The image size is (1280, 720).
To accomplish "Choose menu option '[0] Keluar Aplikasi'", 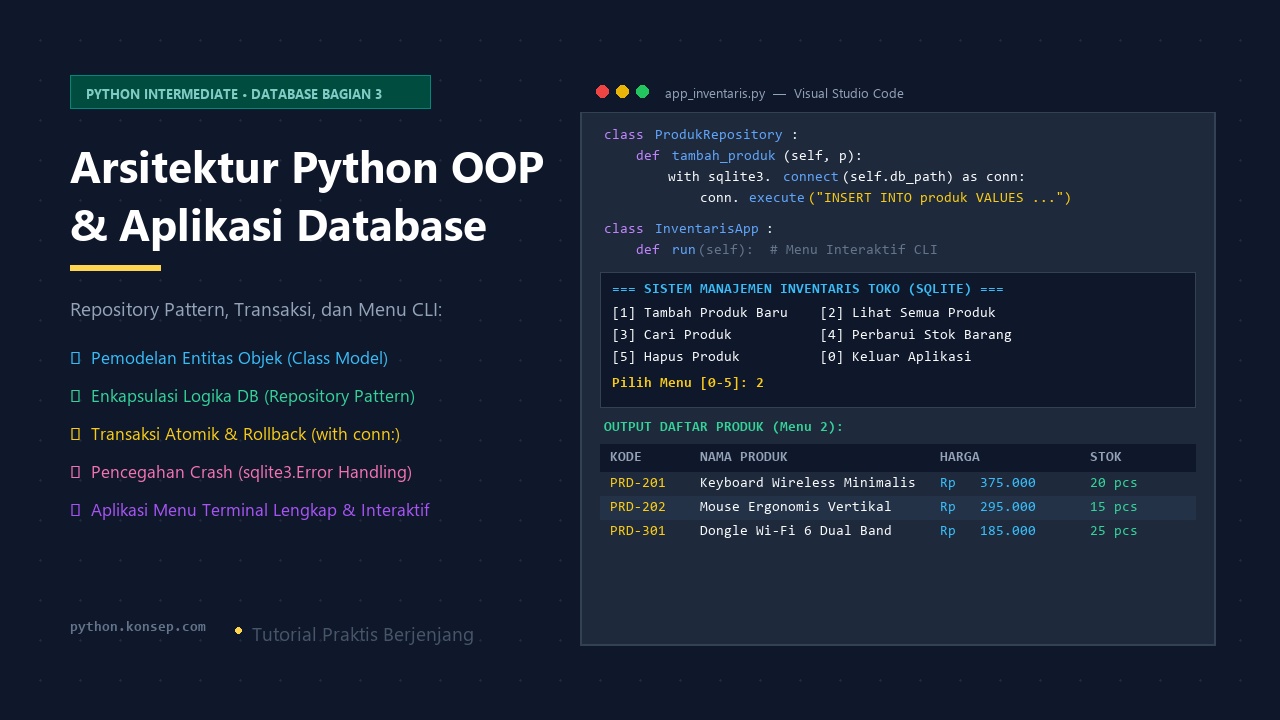I will pos(896,357).
